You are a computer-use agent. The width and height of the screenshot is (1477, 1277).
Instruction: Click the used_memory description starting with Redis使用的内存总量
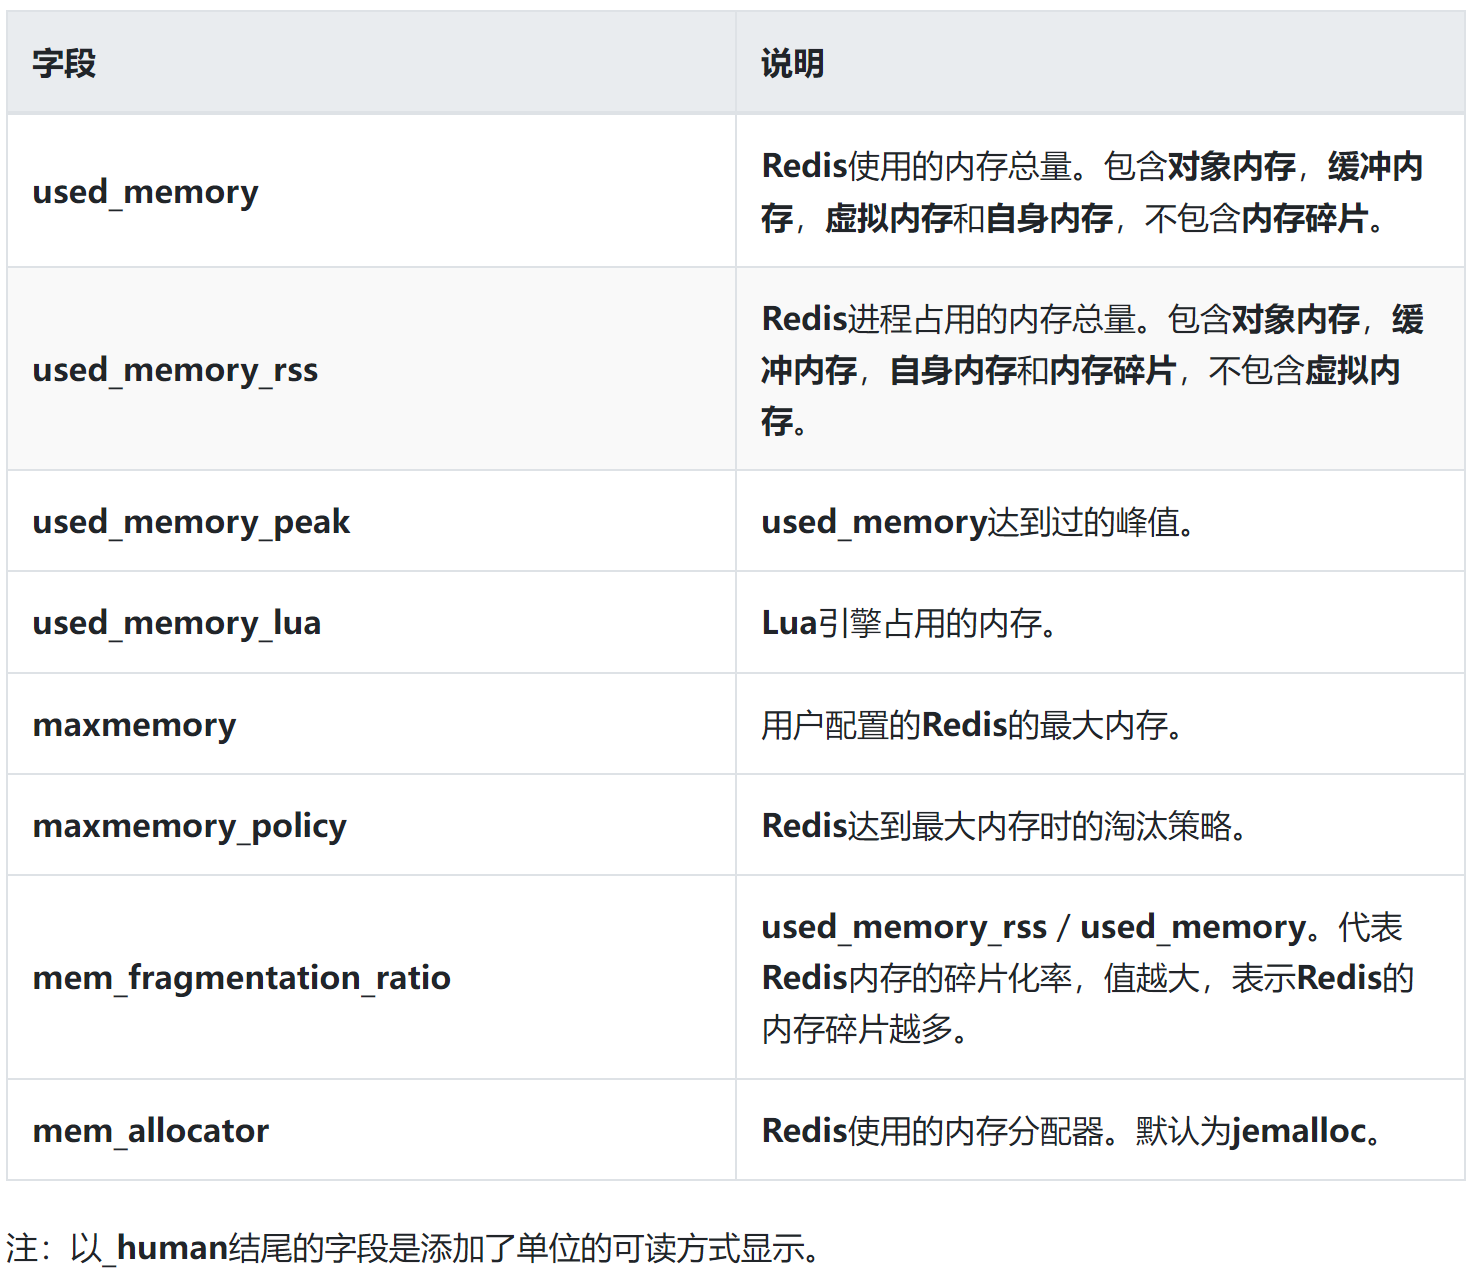pos(1100,191)
